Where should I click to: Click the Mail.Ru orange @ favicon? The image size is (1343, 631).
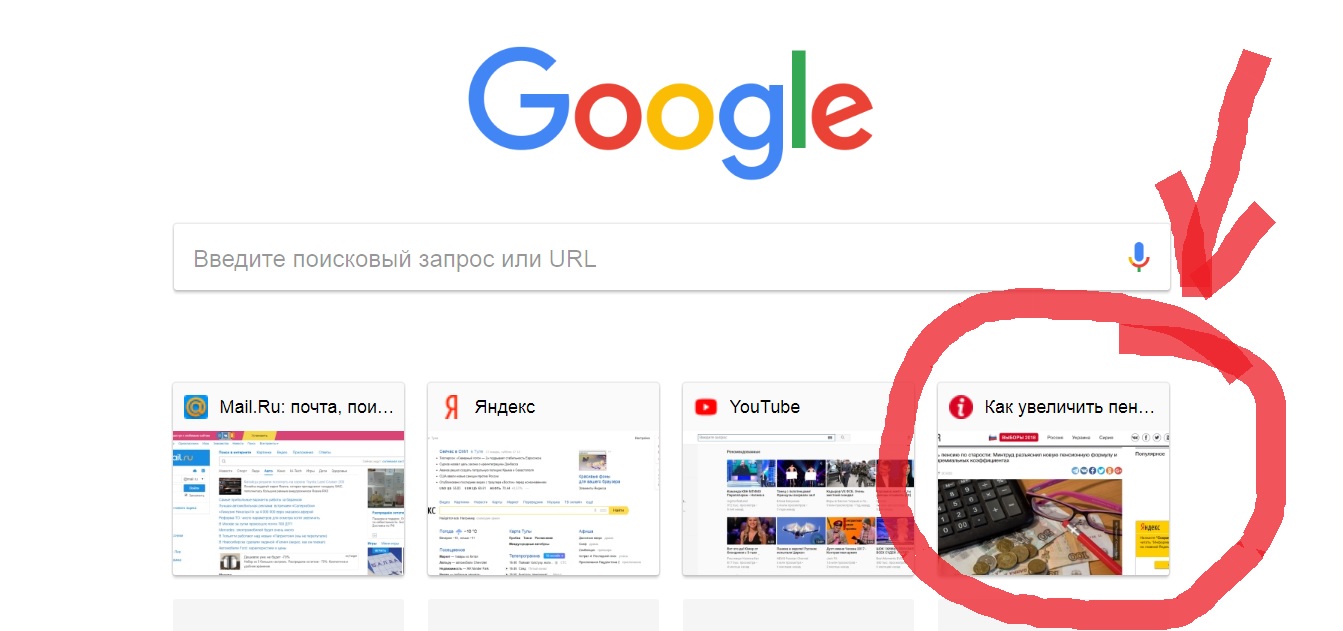[x=195, y=407]
